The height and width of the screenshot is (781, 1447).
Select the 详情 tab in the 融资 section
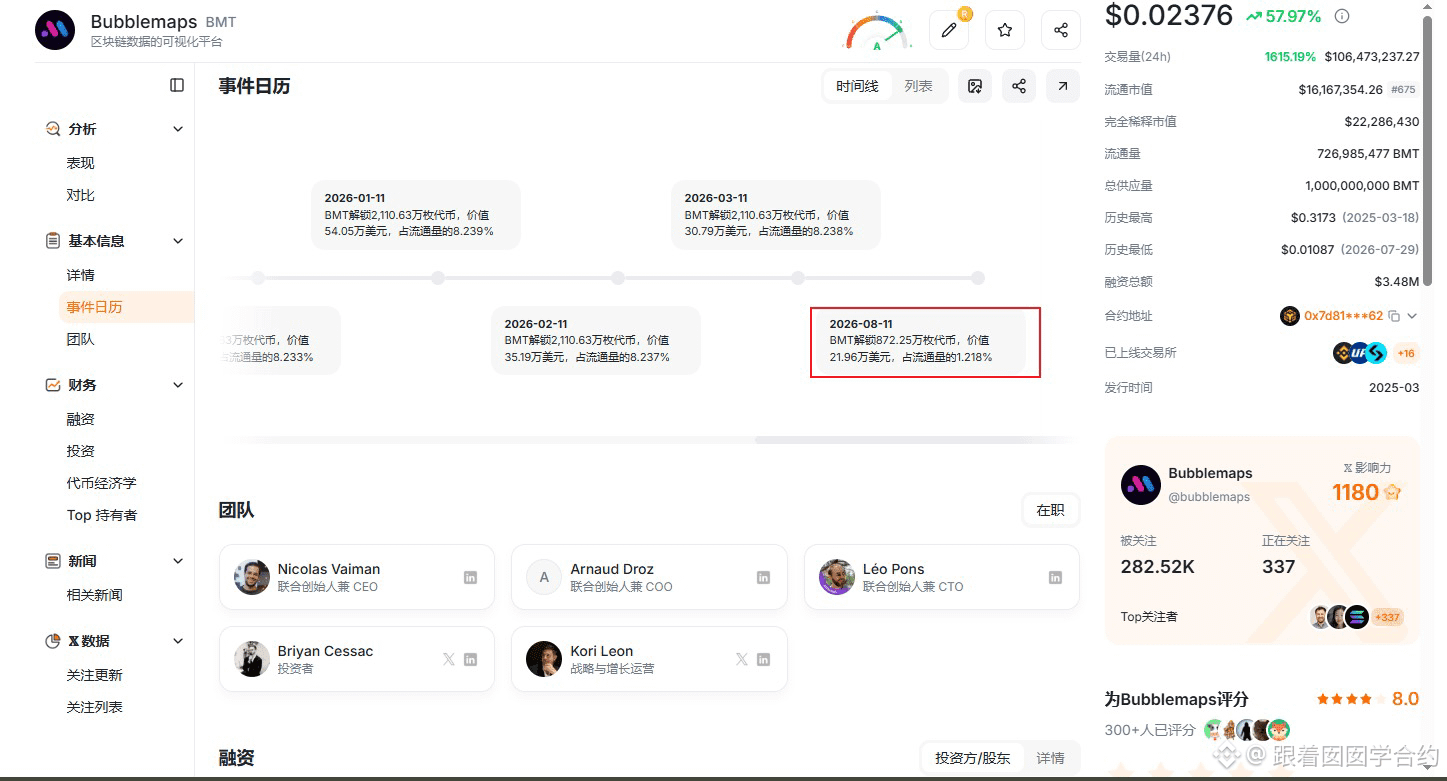point(1050,758)
